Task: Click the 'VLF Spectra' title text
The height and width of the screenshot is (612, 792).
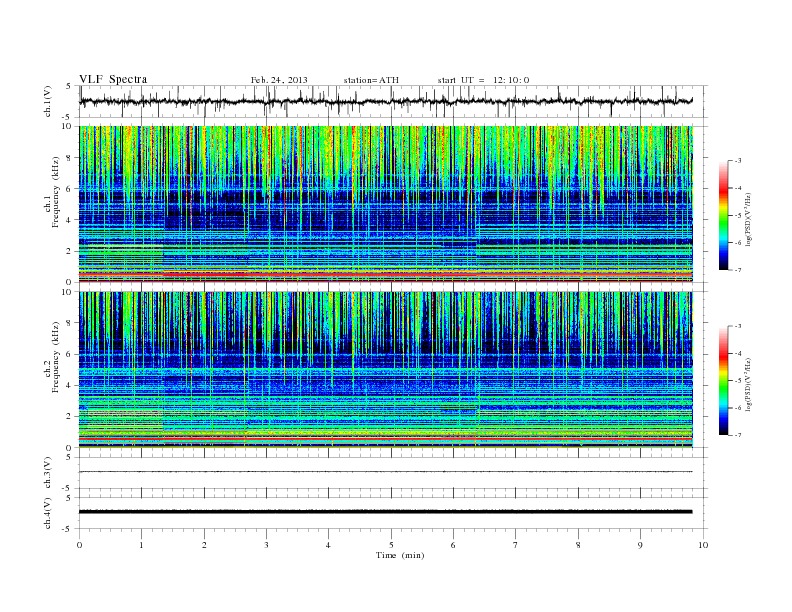Action: (x=113, y=79)
